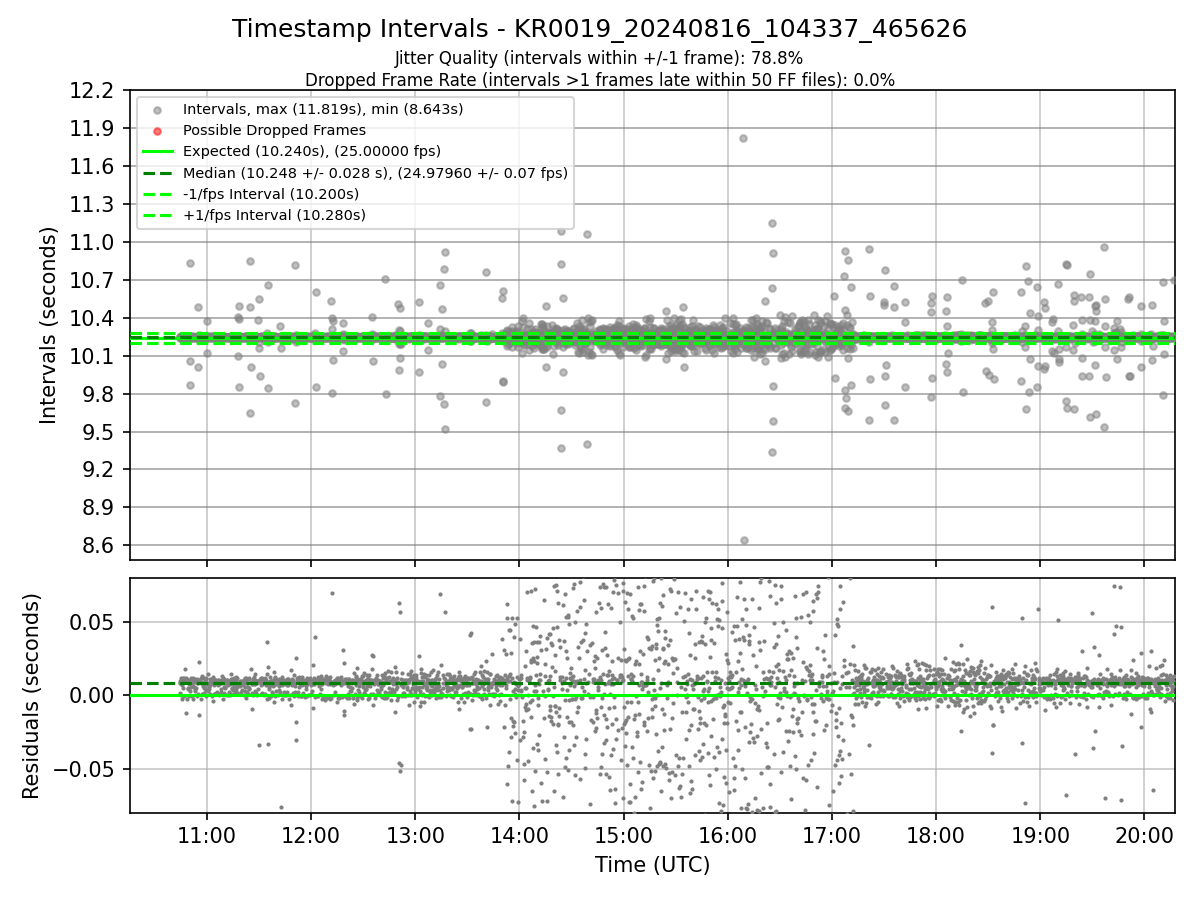Click the 10.7 y-axis tick label

92,281
